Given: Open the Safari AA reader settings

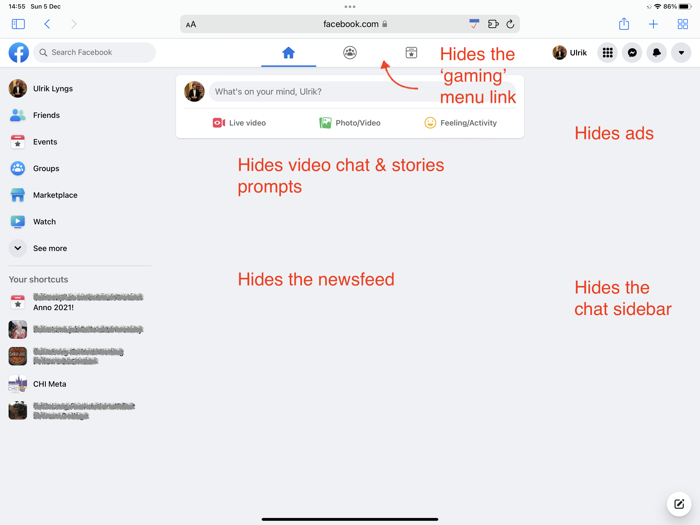Looking at the screenshot, I should (191, 25).
